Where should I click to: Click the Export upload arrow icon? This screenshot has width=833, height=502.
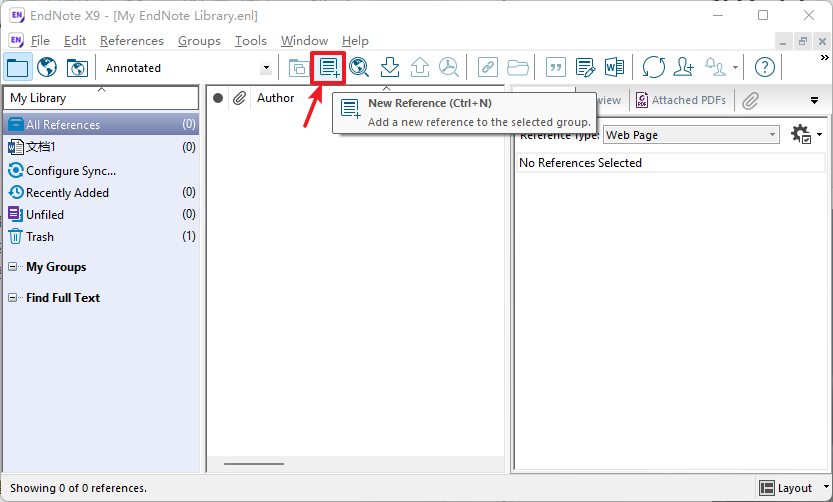(420, 67)
